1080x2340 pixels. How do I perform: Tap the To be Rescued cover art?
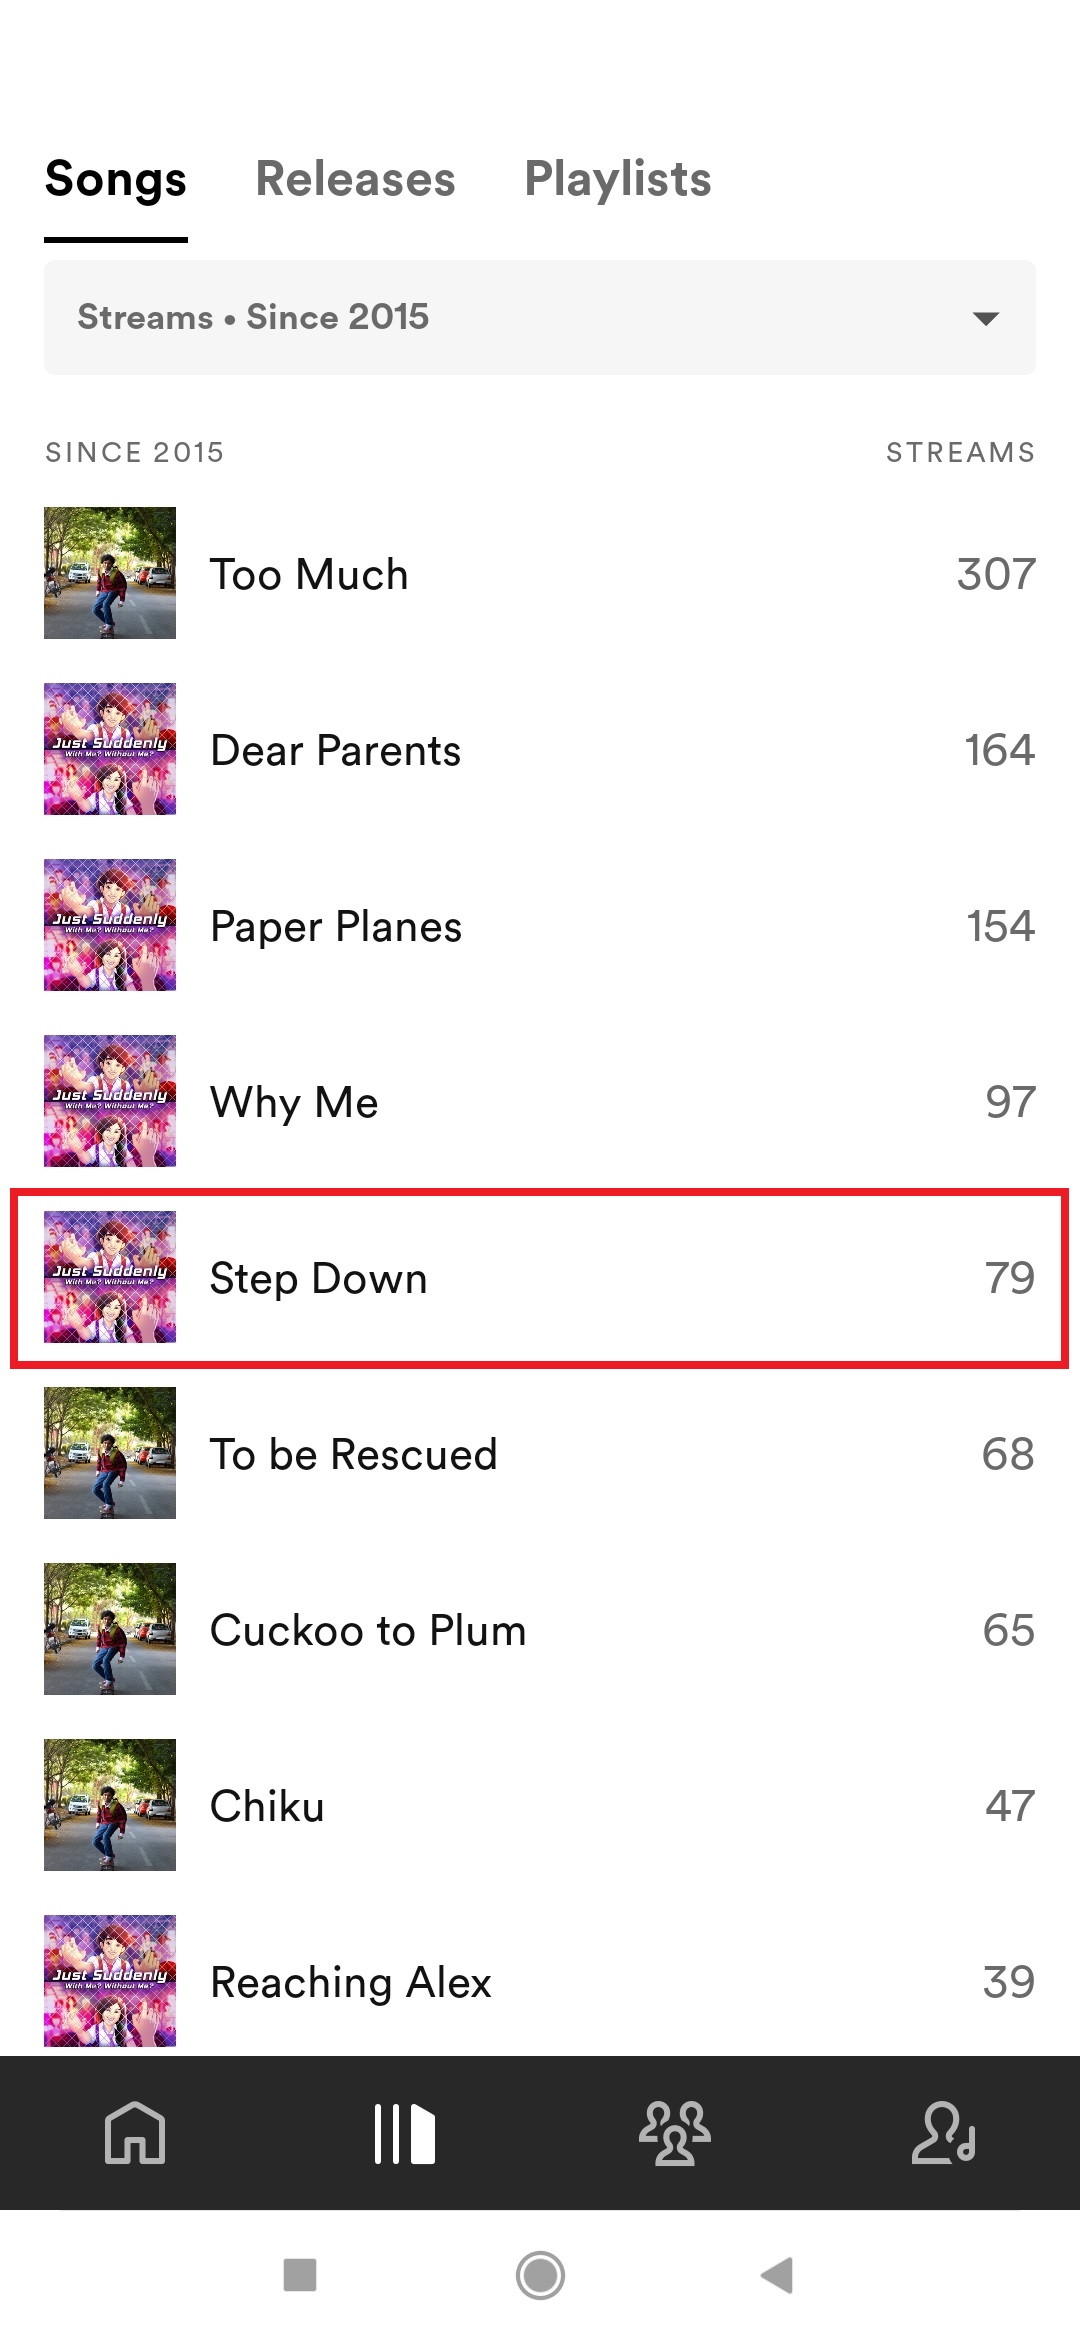point(110,1453)
